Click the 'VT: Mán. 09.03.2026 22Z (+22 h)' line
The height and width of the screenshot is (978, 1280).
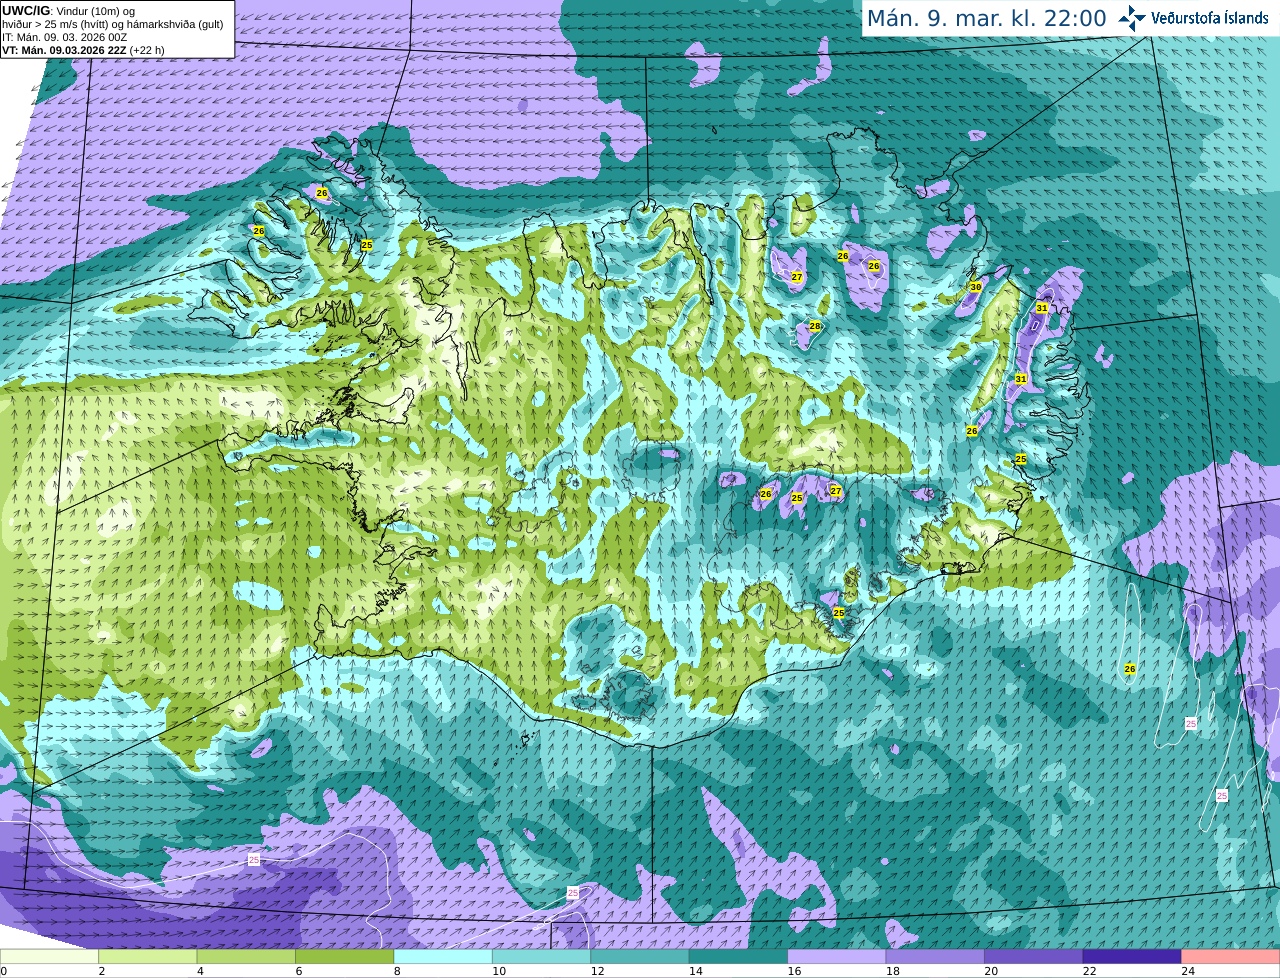[x=83, y=50]
